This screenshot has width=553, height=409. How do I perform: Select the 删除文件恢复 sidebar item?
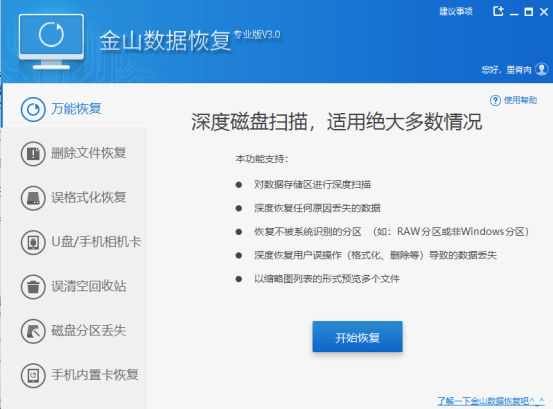[x=74, y=154]
